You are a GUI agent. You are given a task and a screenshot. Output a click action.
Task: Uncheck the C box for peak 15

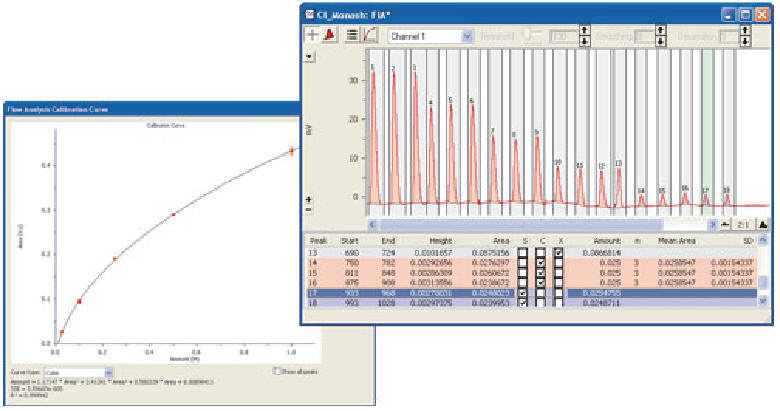point(541,273)
